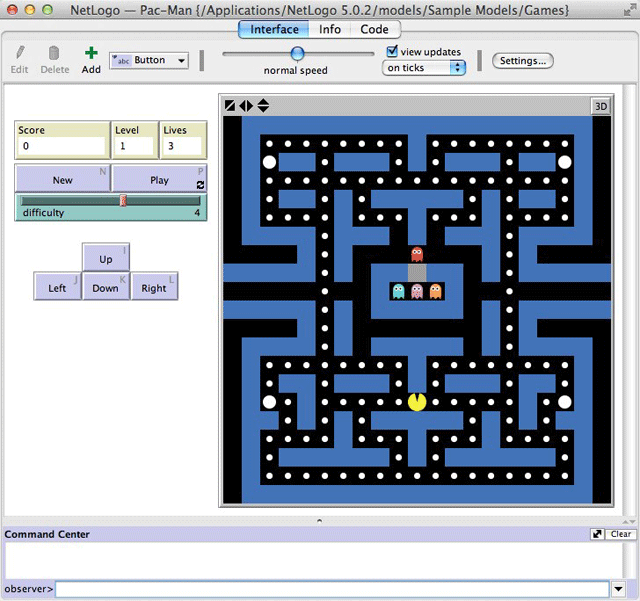Click the Up movement button
Screen dimensions: 640x601
pyautogui.click(x=106, y=258)
